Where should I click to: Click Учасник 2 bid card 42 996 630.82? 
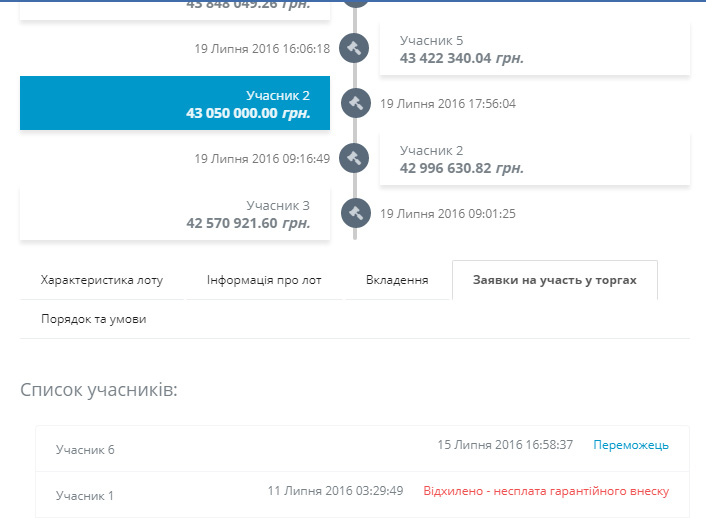coord(534,159)
